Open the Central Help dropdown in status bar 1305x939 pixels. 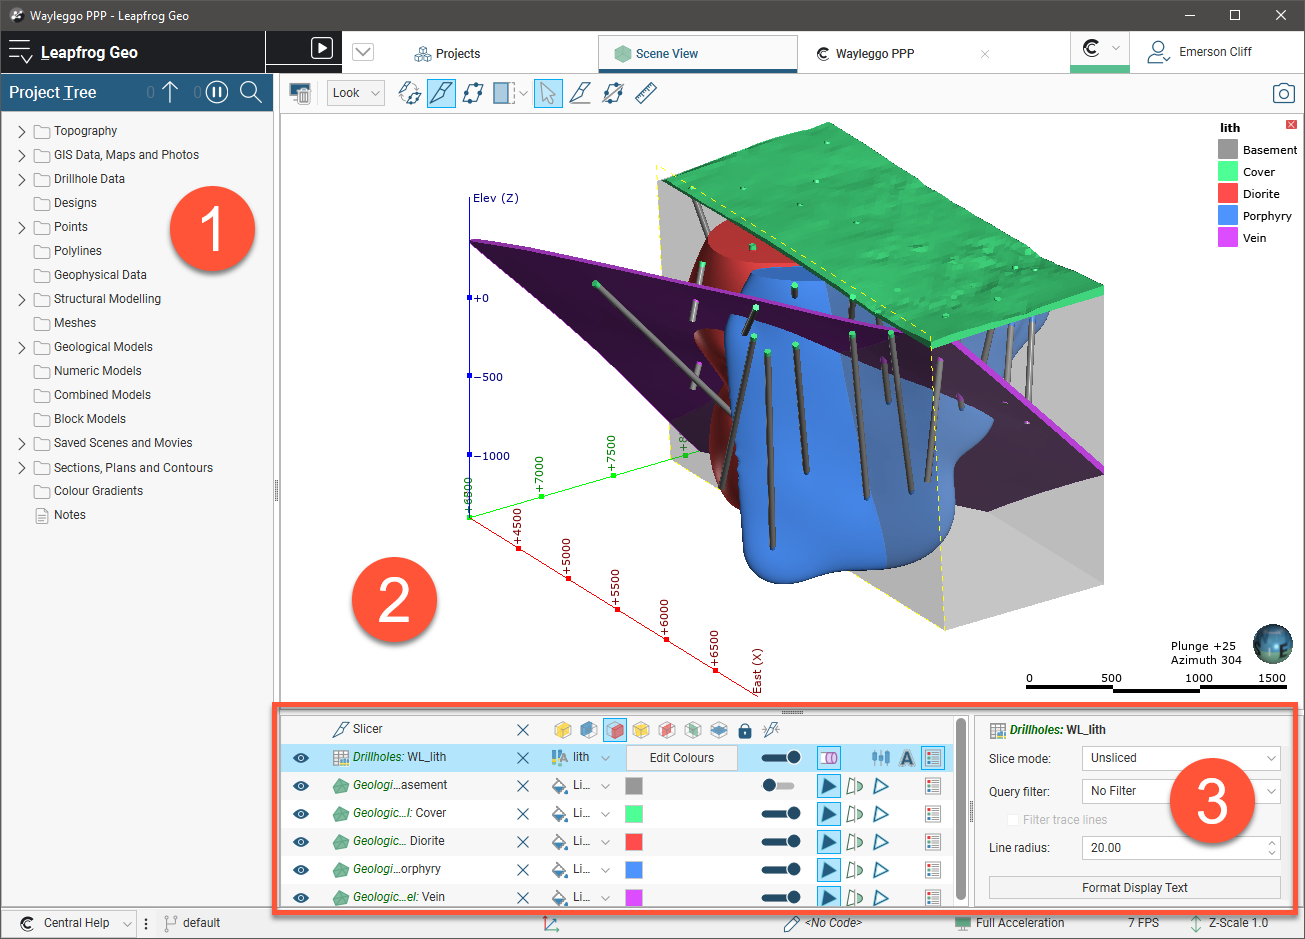pos(127,923)
